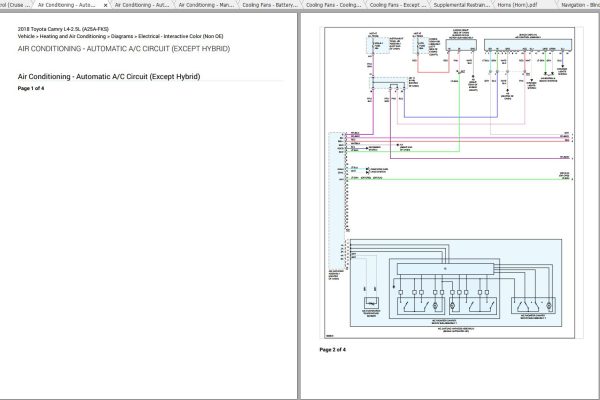Image resolution: width=600 pixels, height=400 pixels.
Task: Click the bold Automatic A/C Circuit title
Action: coord(111,77)
